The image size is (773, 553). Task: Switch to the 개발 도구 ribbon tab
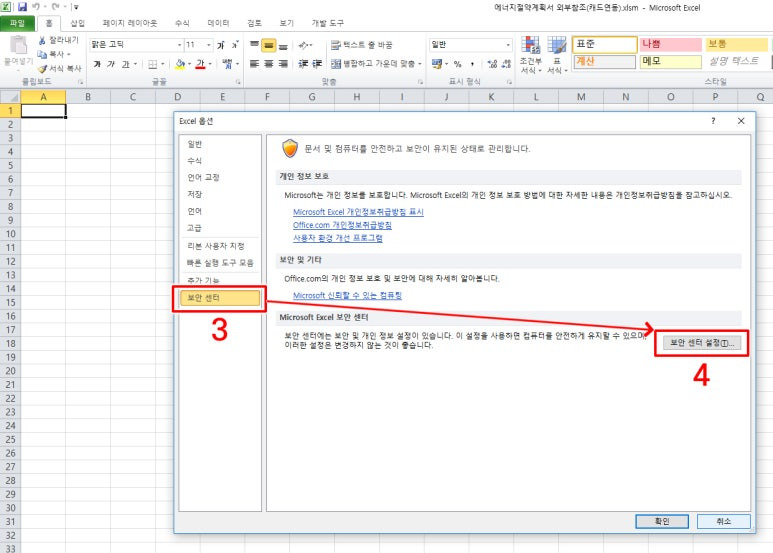pos(328,23)
